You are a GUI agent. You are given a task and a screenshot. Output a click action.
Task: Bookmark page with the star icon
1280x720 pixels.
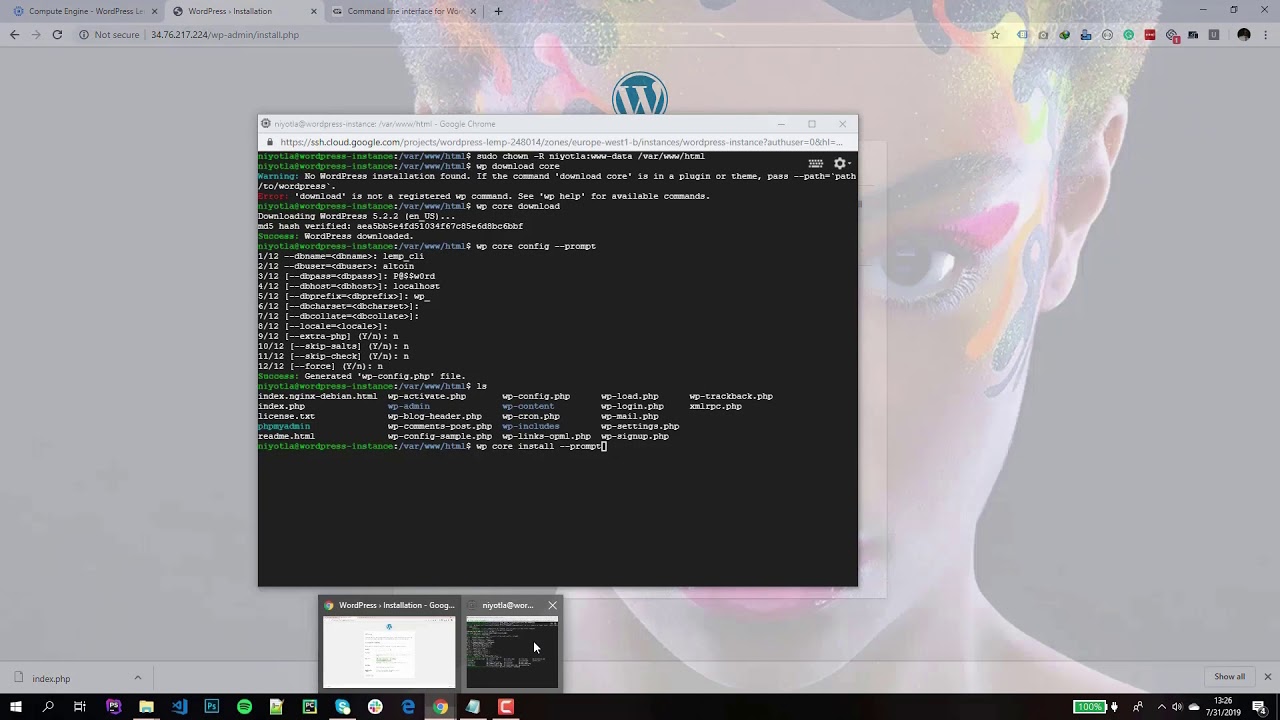click(x=995, y=35)
